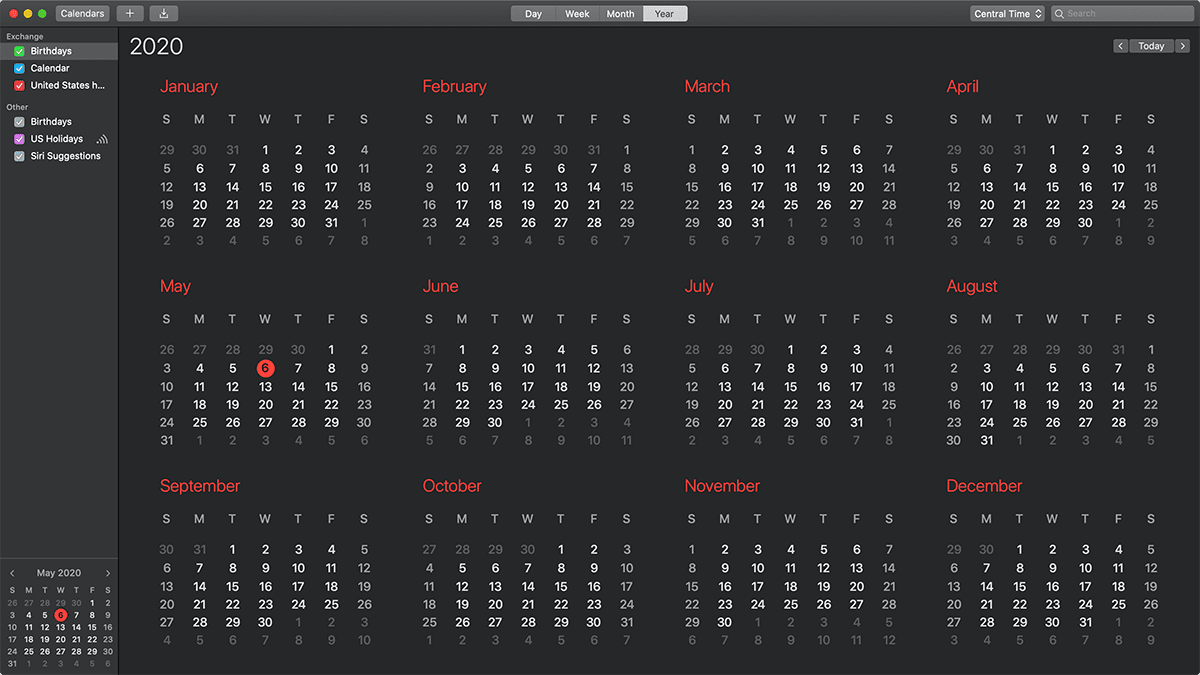1200x675 pixels.
Task: Open the calendar inbox tray icon
Action: (x=164, y=14)
